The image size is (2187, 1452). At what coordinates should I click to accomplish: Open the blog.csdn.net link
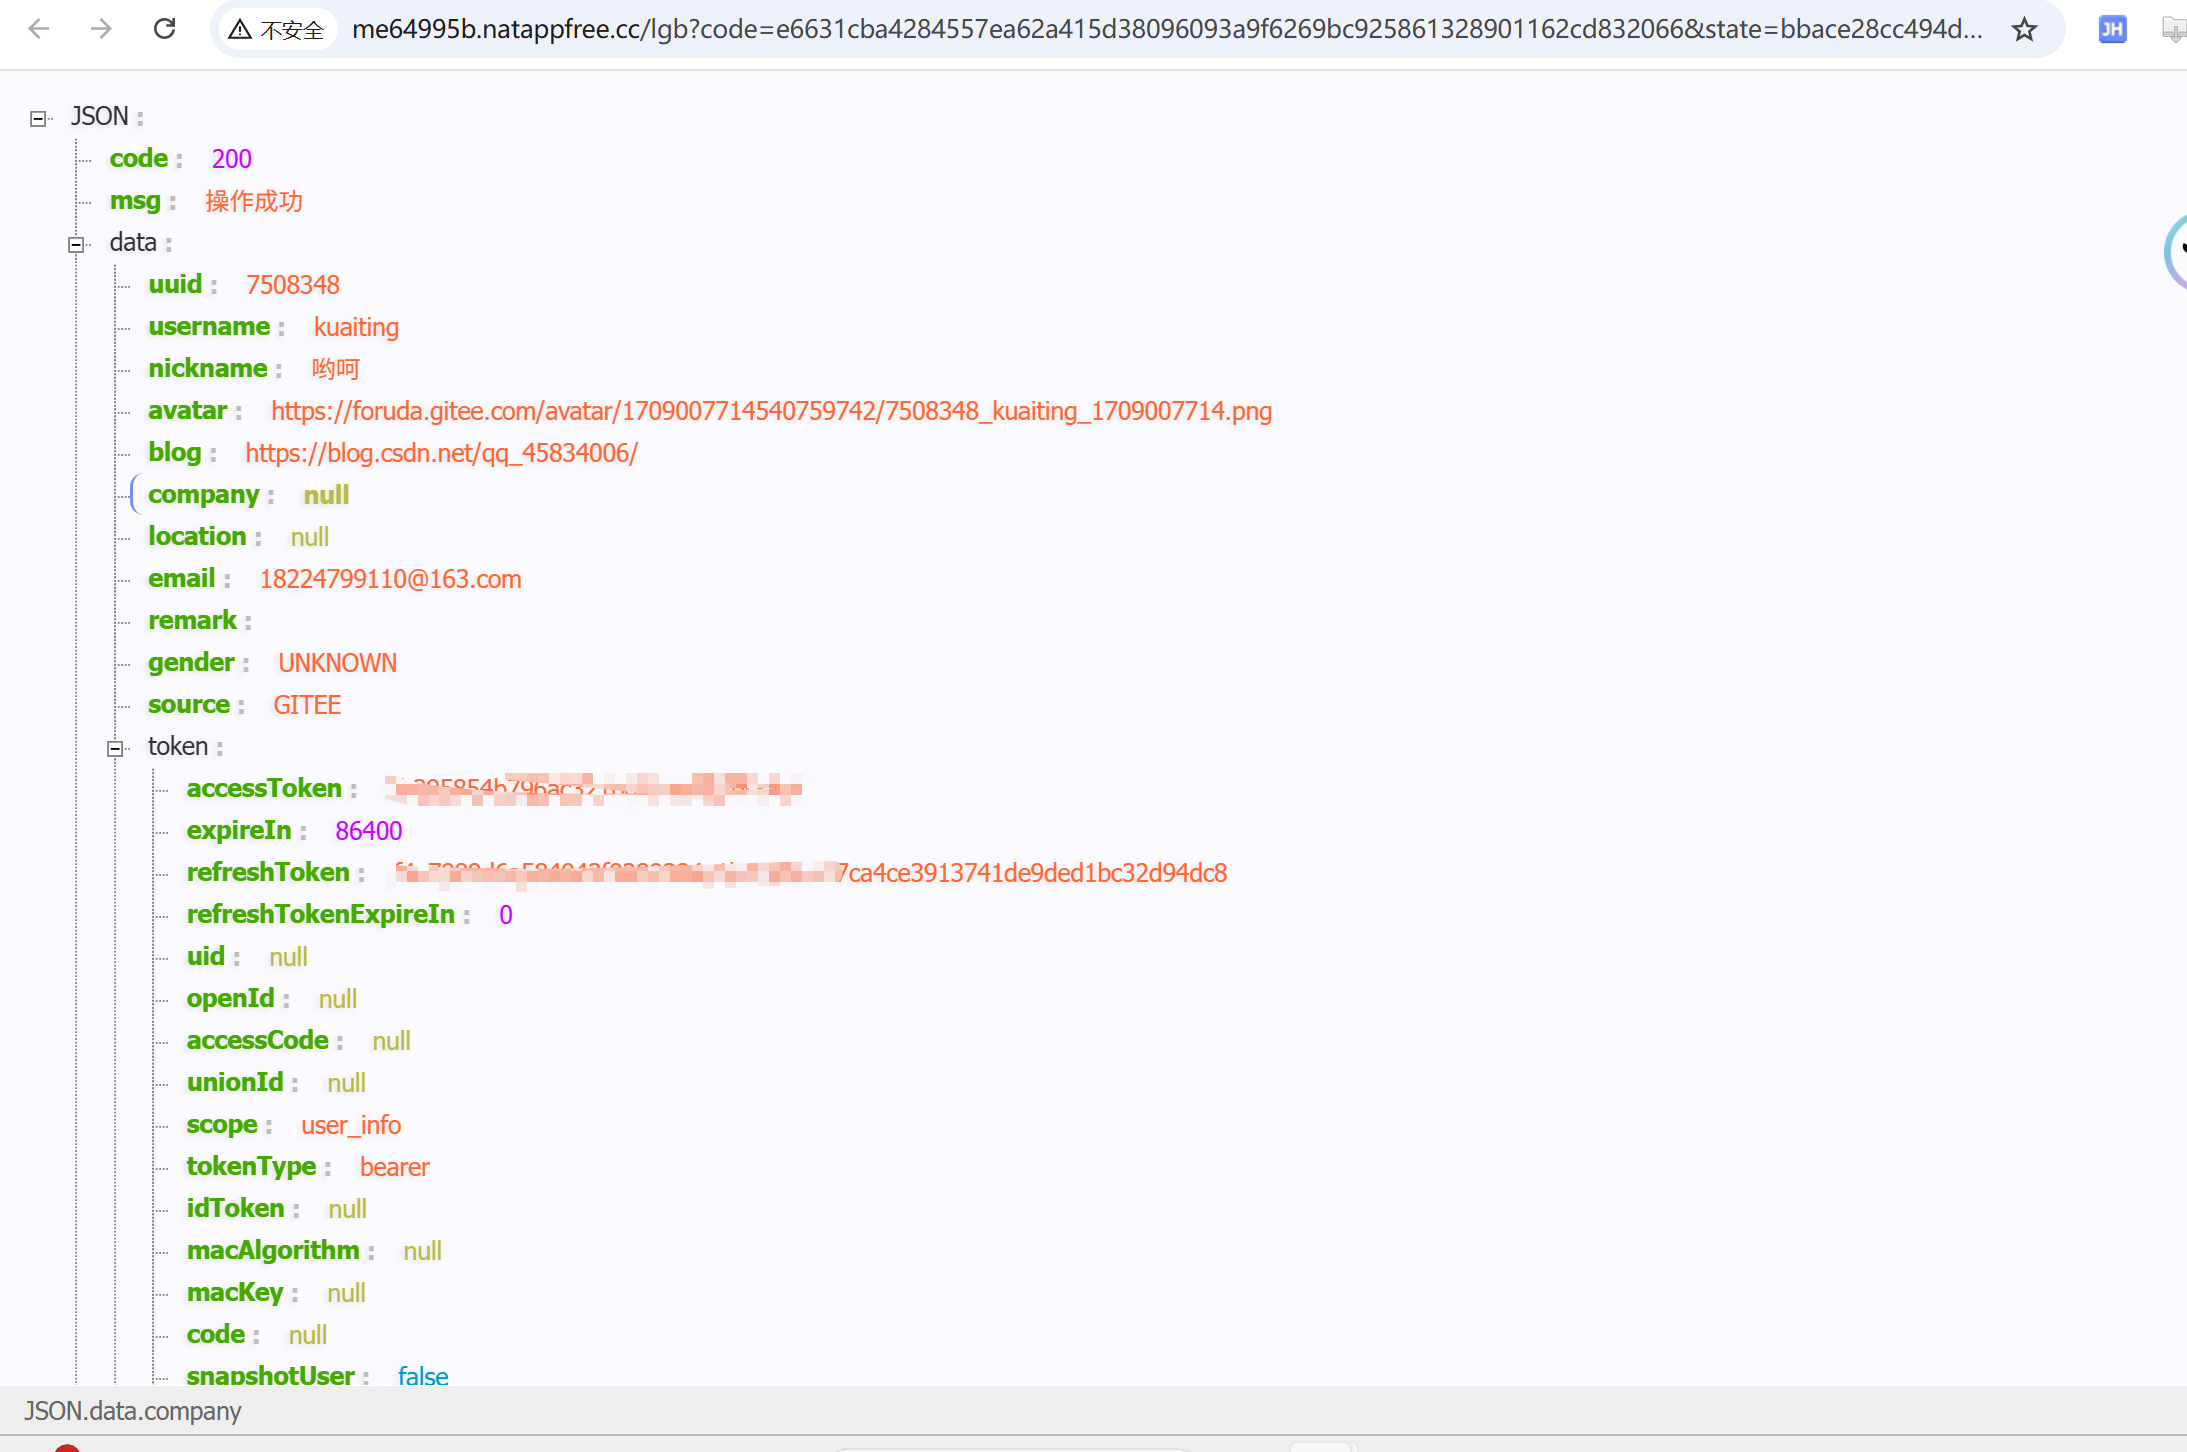[441, 453]
